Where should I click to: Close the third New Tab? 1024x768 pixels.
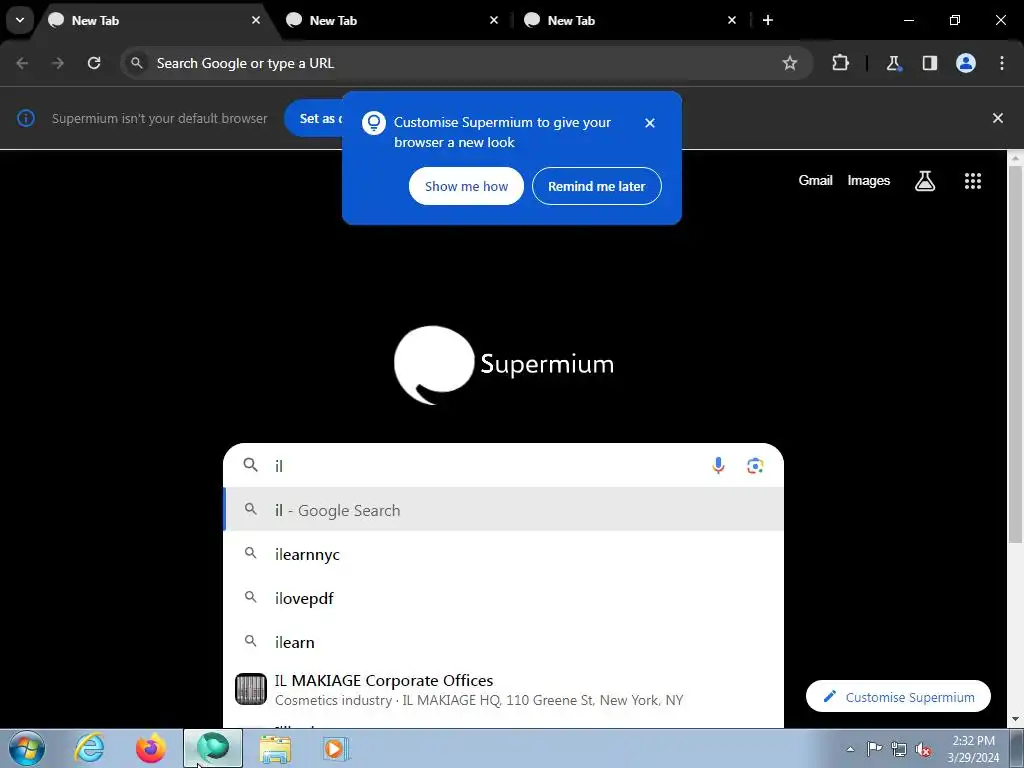coord(731,20)
